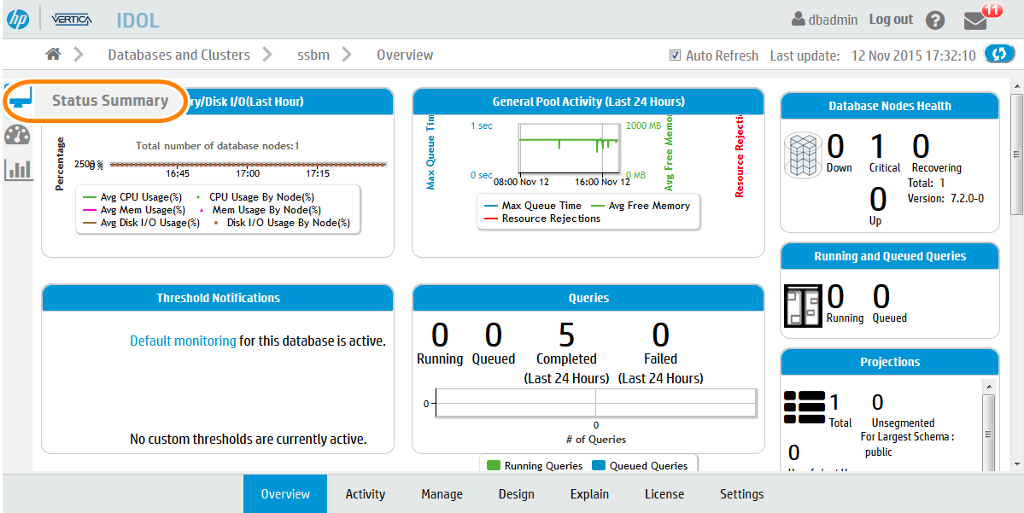
Task: Click the projections list icon
Action: point(804,409)
